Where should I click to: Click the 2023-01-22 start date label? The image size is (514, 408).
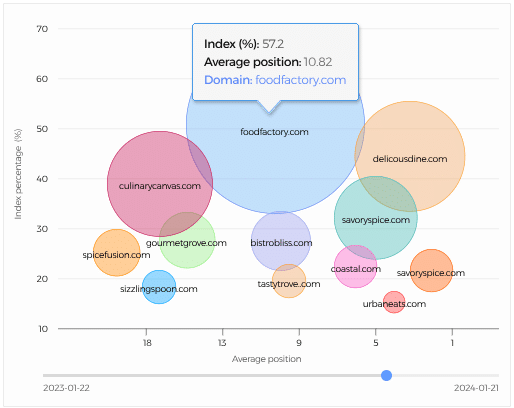click(66, 388)
